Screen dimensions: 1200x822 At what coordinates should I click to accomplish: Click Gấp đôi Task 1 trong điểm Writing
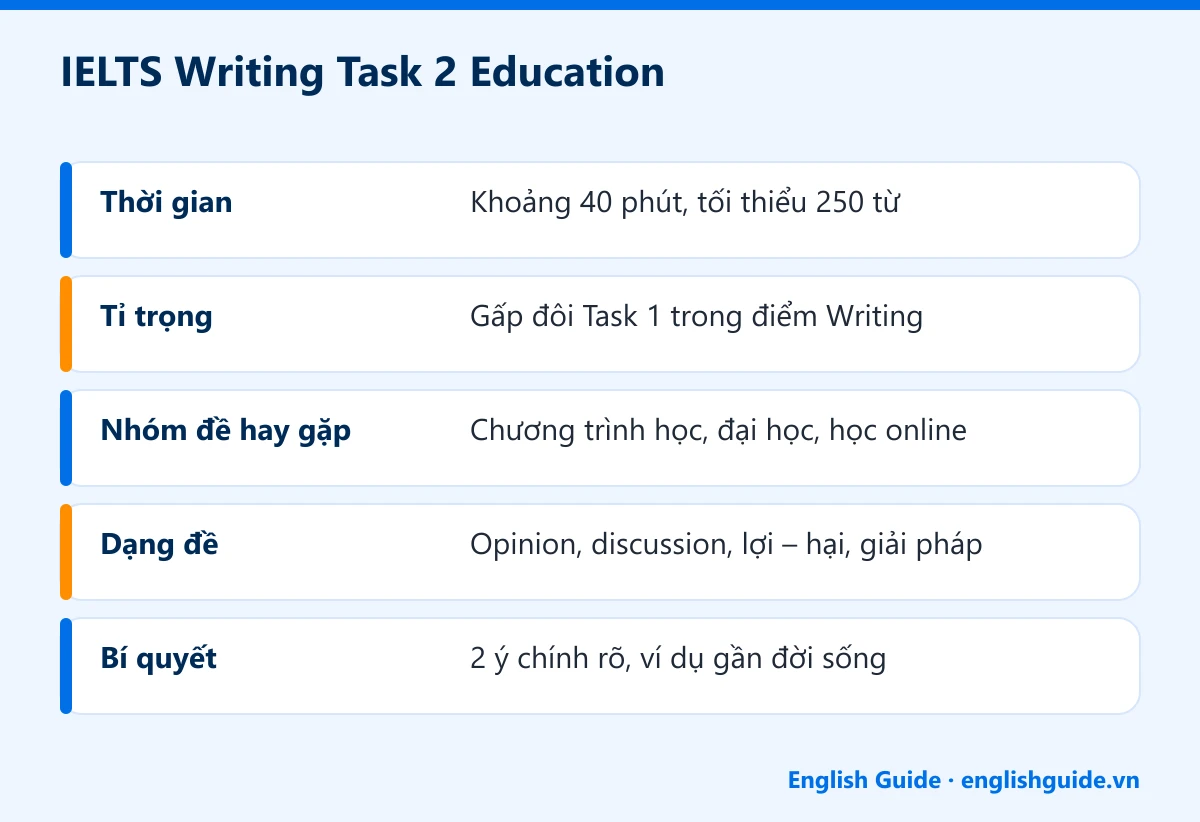[x=696, y=317]
